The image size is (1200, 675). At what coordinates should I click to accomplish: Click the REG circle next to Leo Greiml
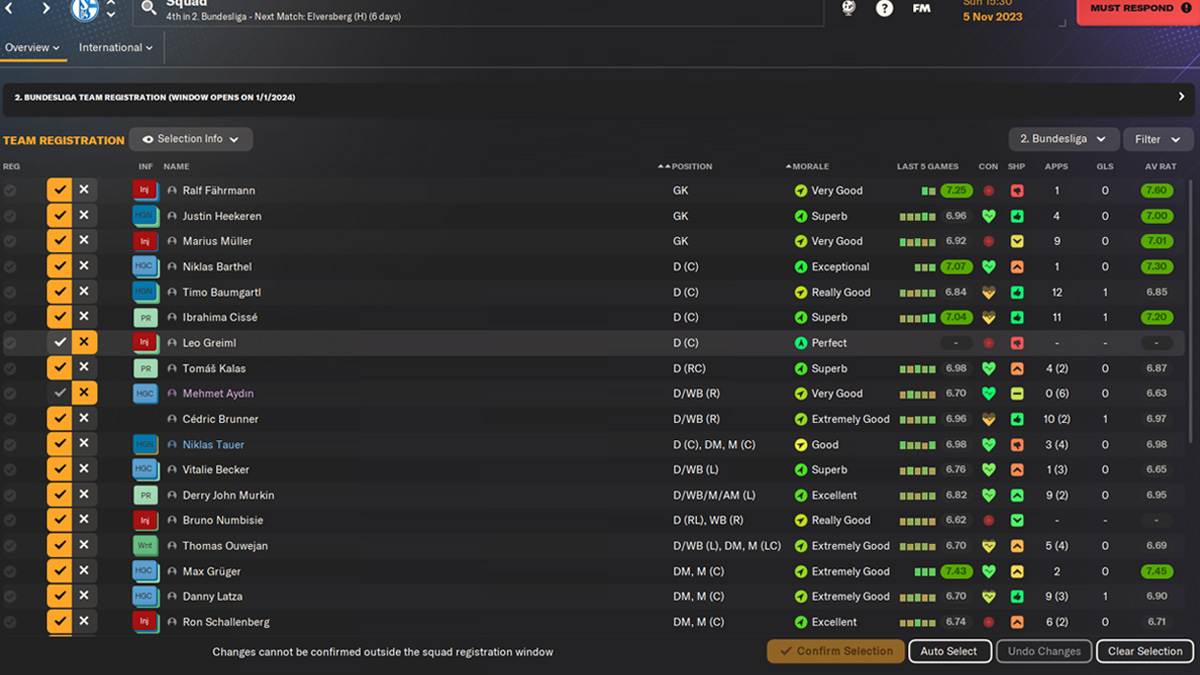pos(10,342)
